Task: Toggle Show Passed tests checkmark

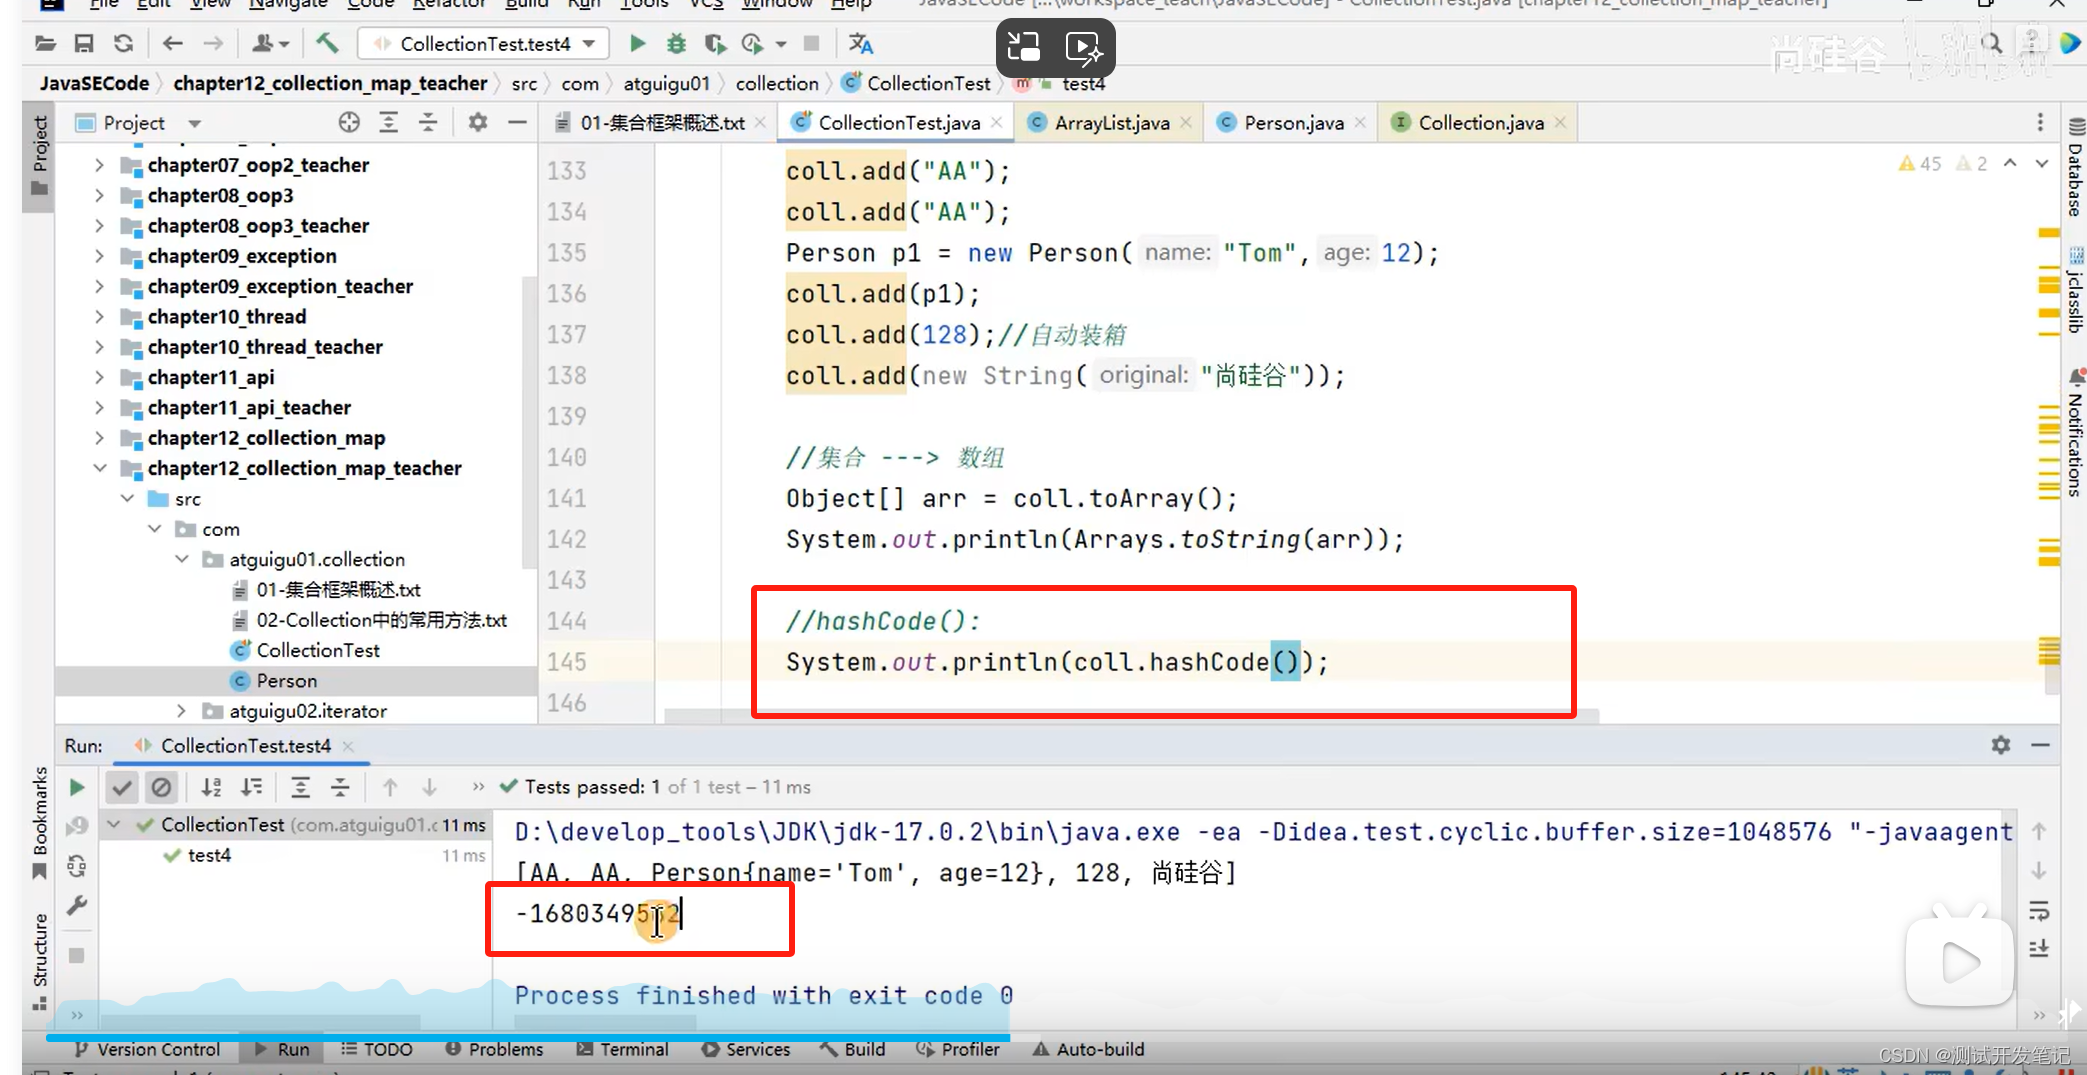Action: click(122, 788)
